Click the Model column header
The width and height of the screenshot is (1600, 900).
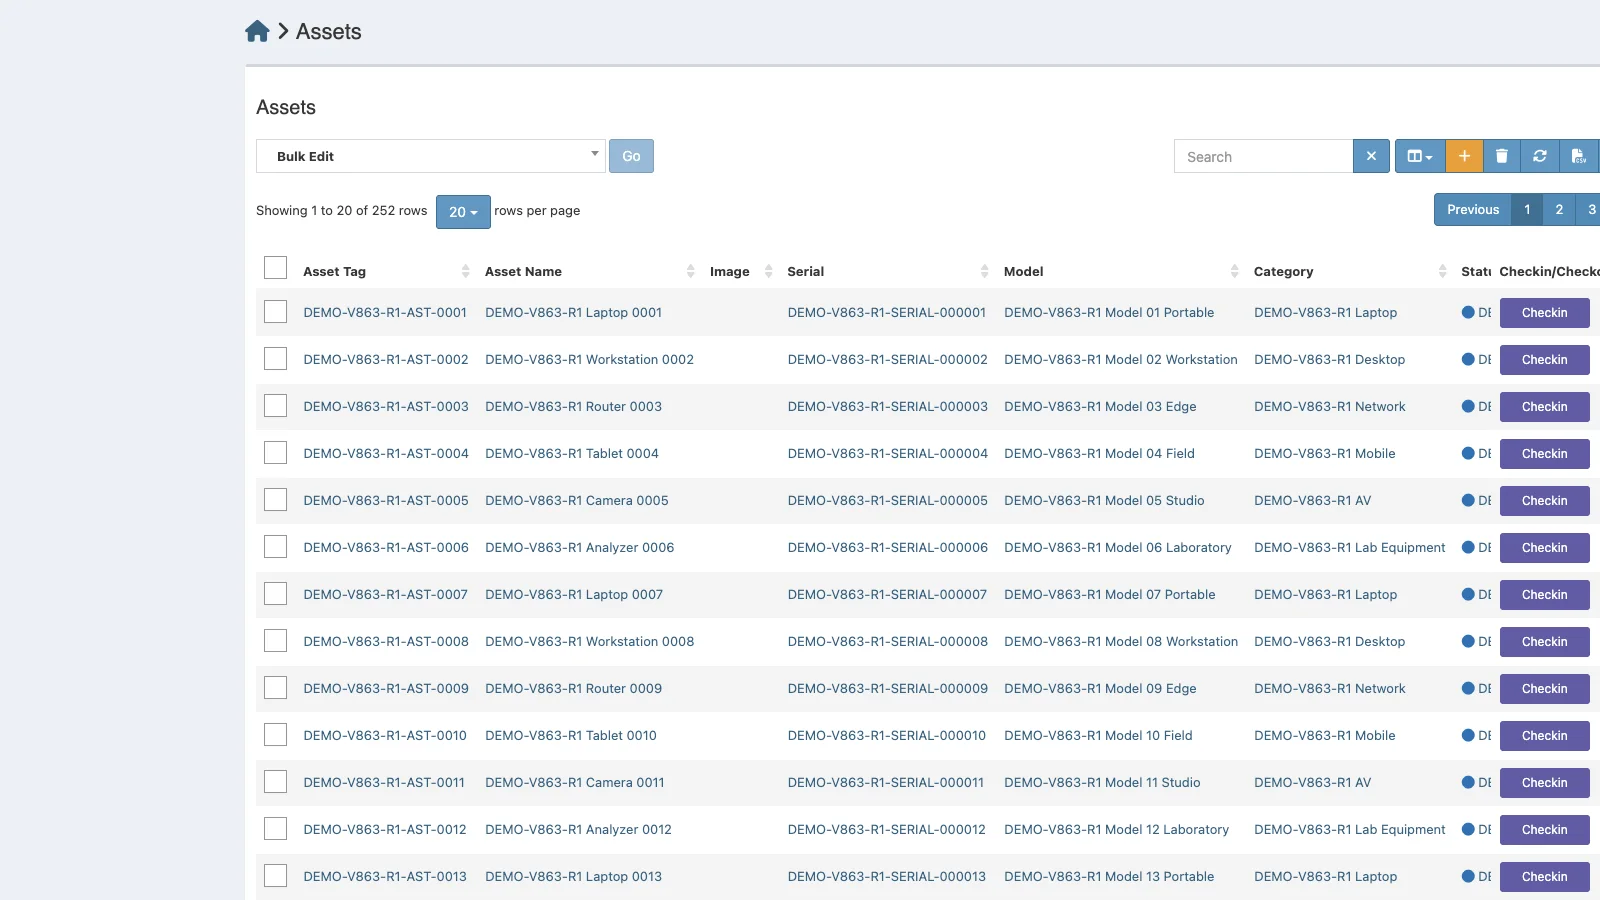(1023, 271)
